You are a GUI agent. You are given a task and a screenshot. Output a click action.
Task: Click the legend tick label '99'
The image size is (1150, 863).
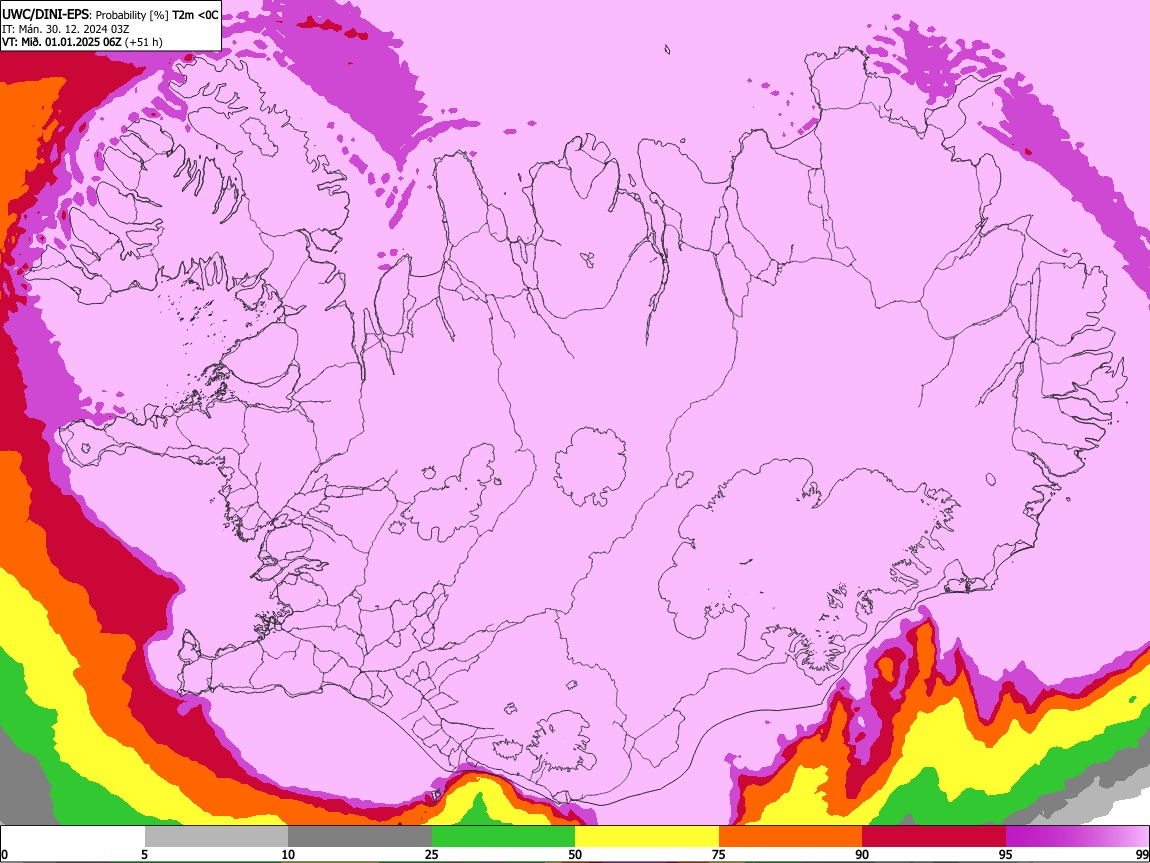(1142, 854)
